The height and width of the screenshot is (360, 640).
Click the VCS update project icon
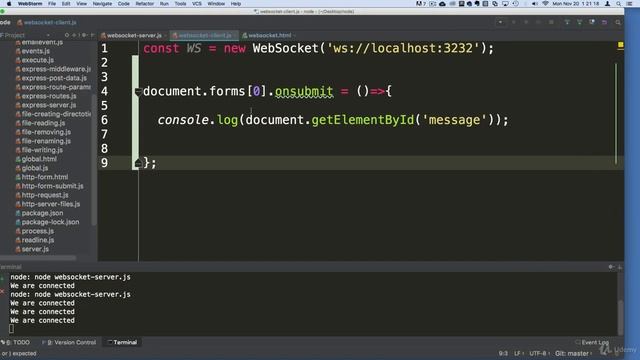tap(567, 22)
